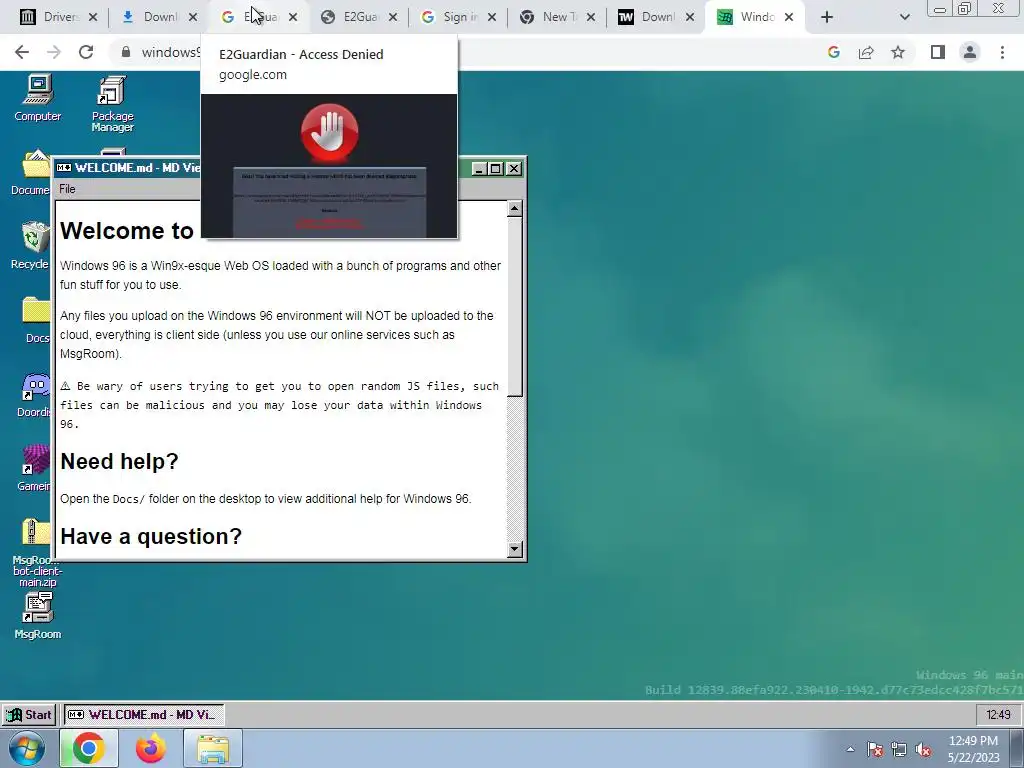Screen dimensions: 1024x768
Task: Click scroll down arrow in MD Viewer
Action: click(x=515, y=549)
